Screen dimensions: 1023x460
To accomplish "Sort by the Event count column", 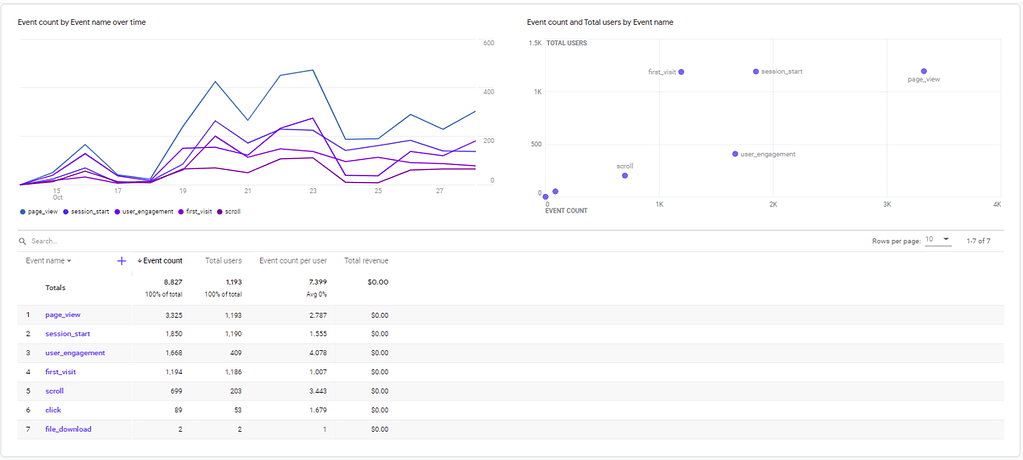I will coord(160,260).
